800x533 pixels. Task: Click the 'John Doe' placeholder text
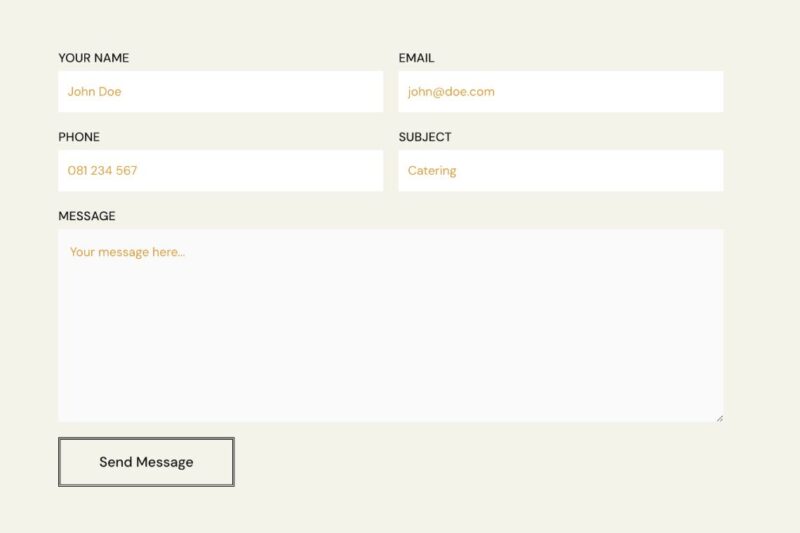(94, 92)
